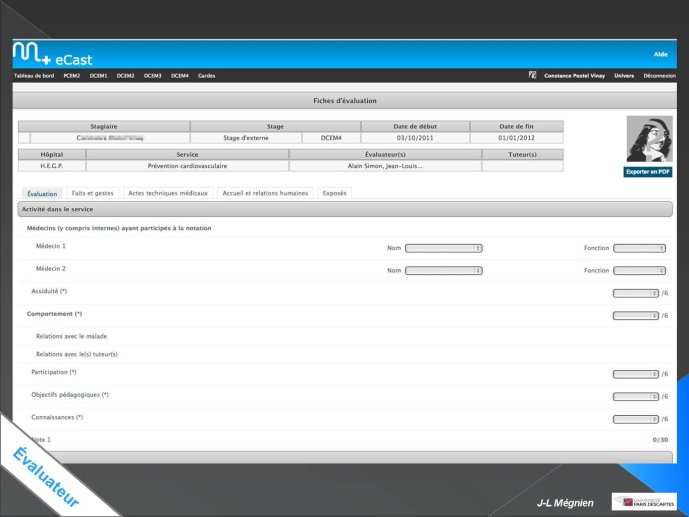This screenshot has height=517, width=689.
Task: Click the stagiaire portrait thumbnail
Action: [x=649, y=139]
